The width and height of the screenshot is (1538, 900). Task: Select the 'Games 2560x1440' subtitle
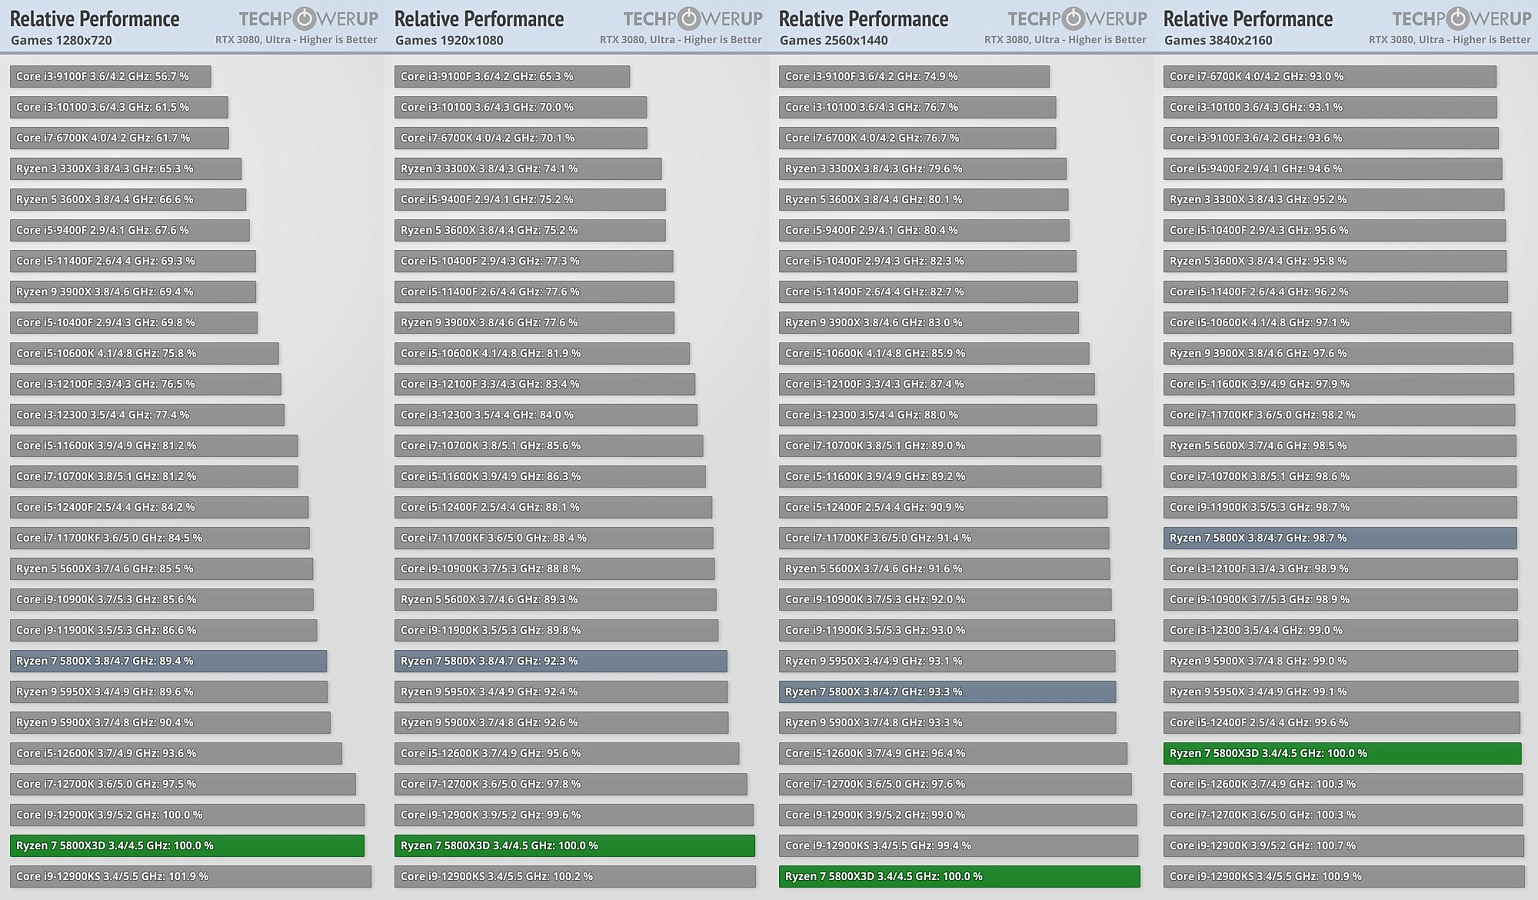point(834,40)
